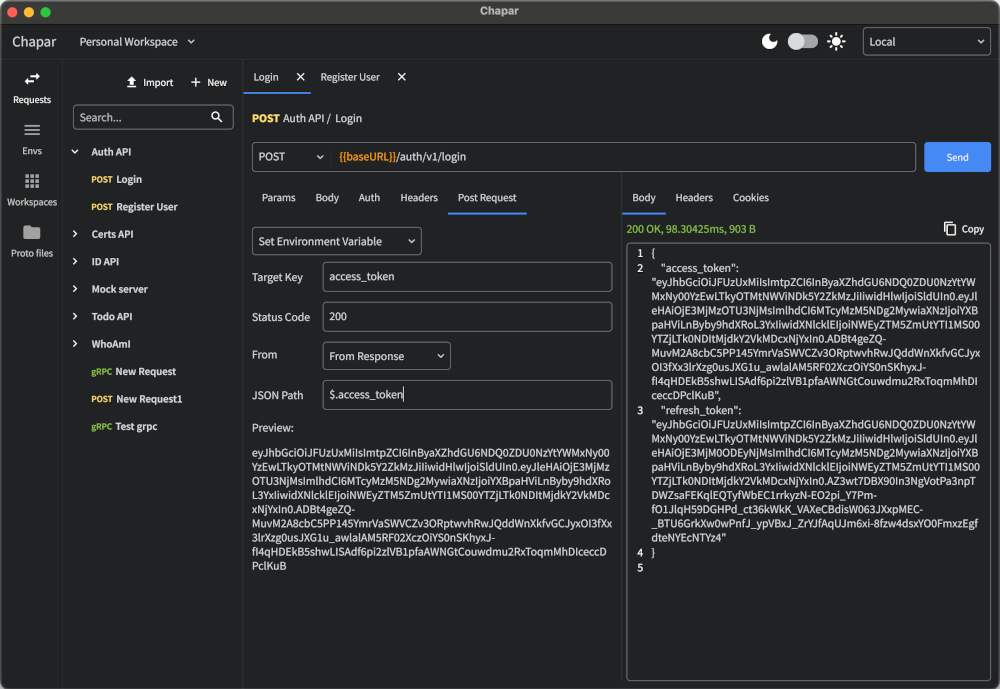Select the response Headers tab
This screenshot has width=1000, height=689.
point(694,198)
